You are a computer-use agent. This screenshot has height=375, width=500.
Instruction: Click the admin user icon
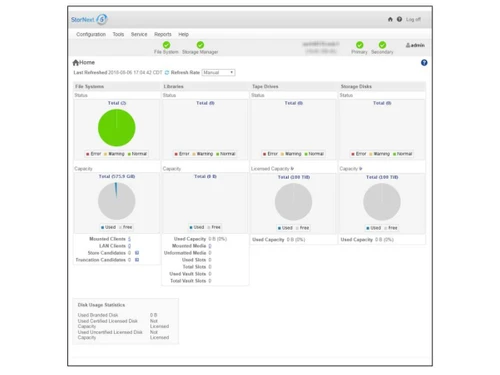click(x=408, y=45)
